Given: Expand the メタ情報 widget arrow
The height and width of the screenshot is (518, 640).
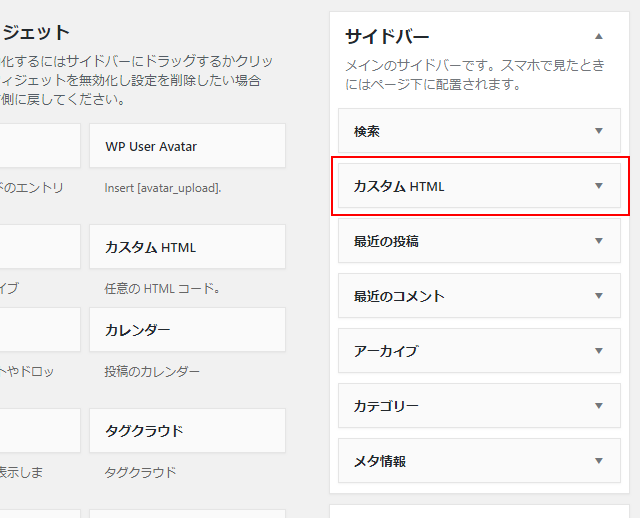Looking at the screenshot, I should tap(599, 461).
